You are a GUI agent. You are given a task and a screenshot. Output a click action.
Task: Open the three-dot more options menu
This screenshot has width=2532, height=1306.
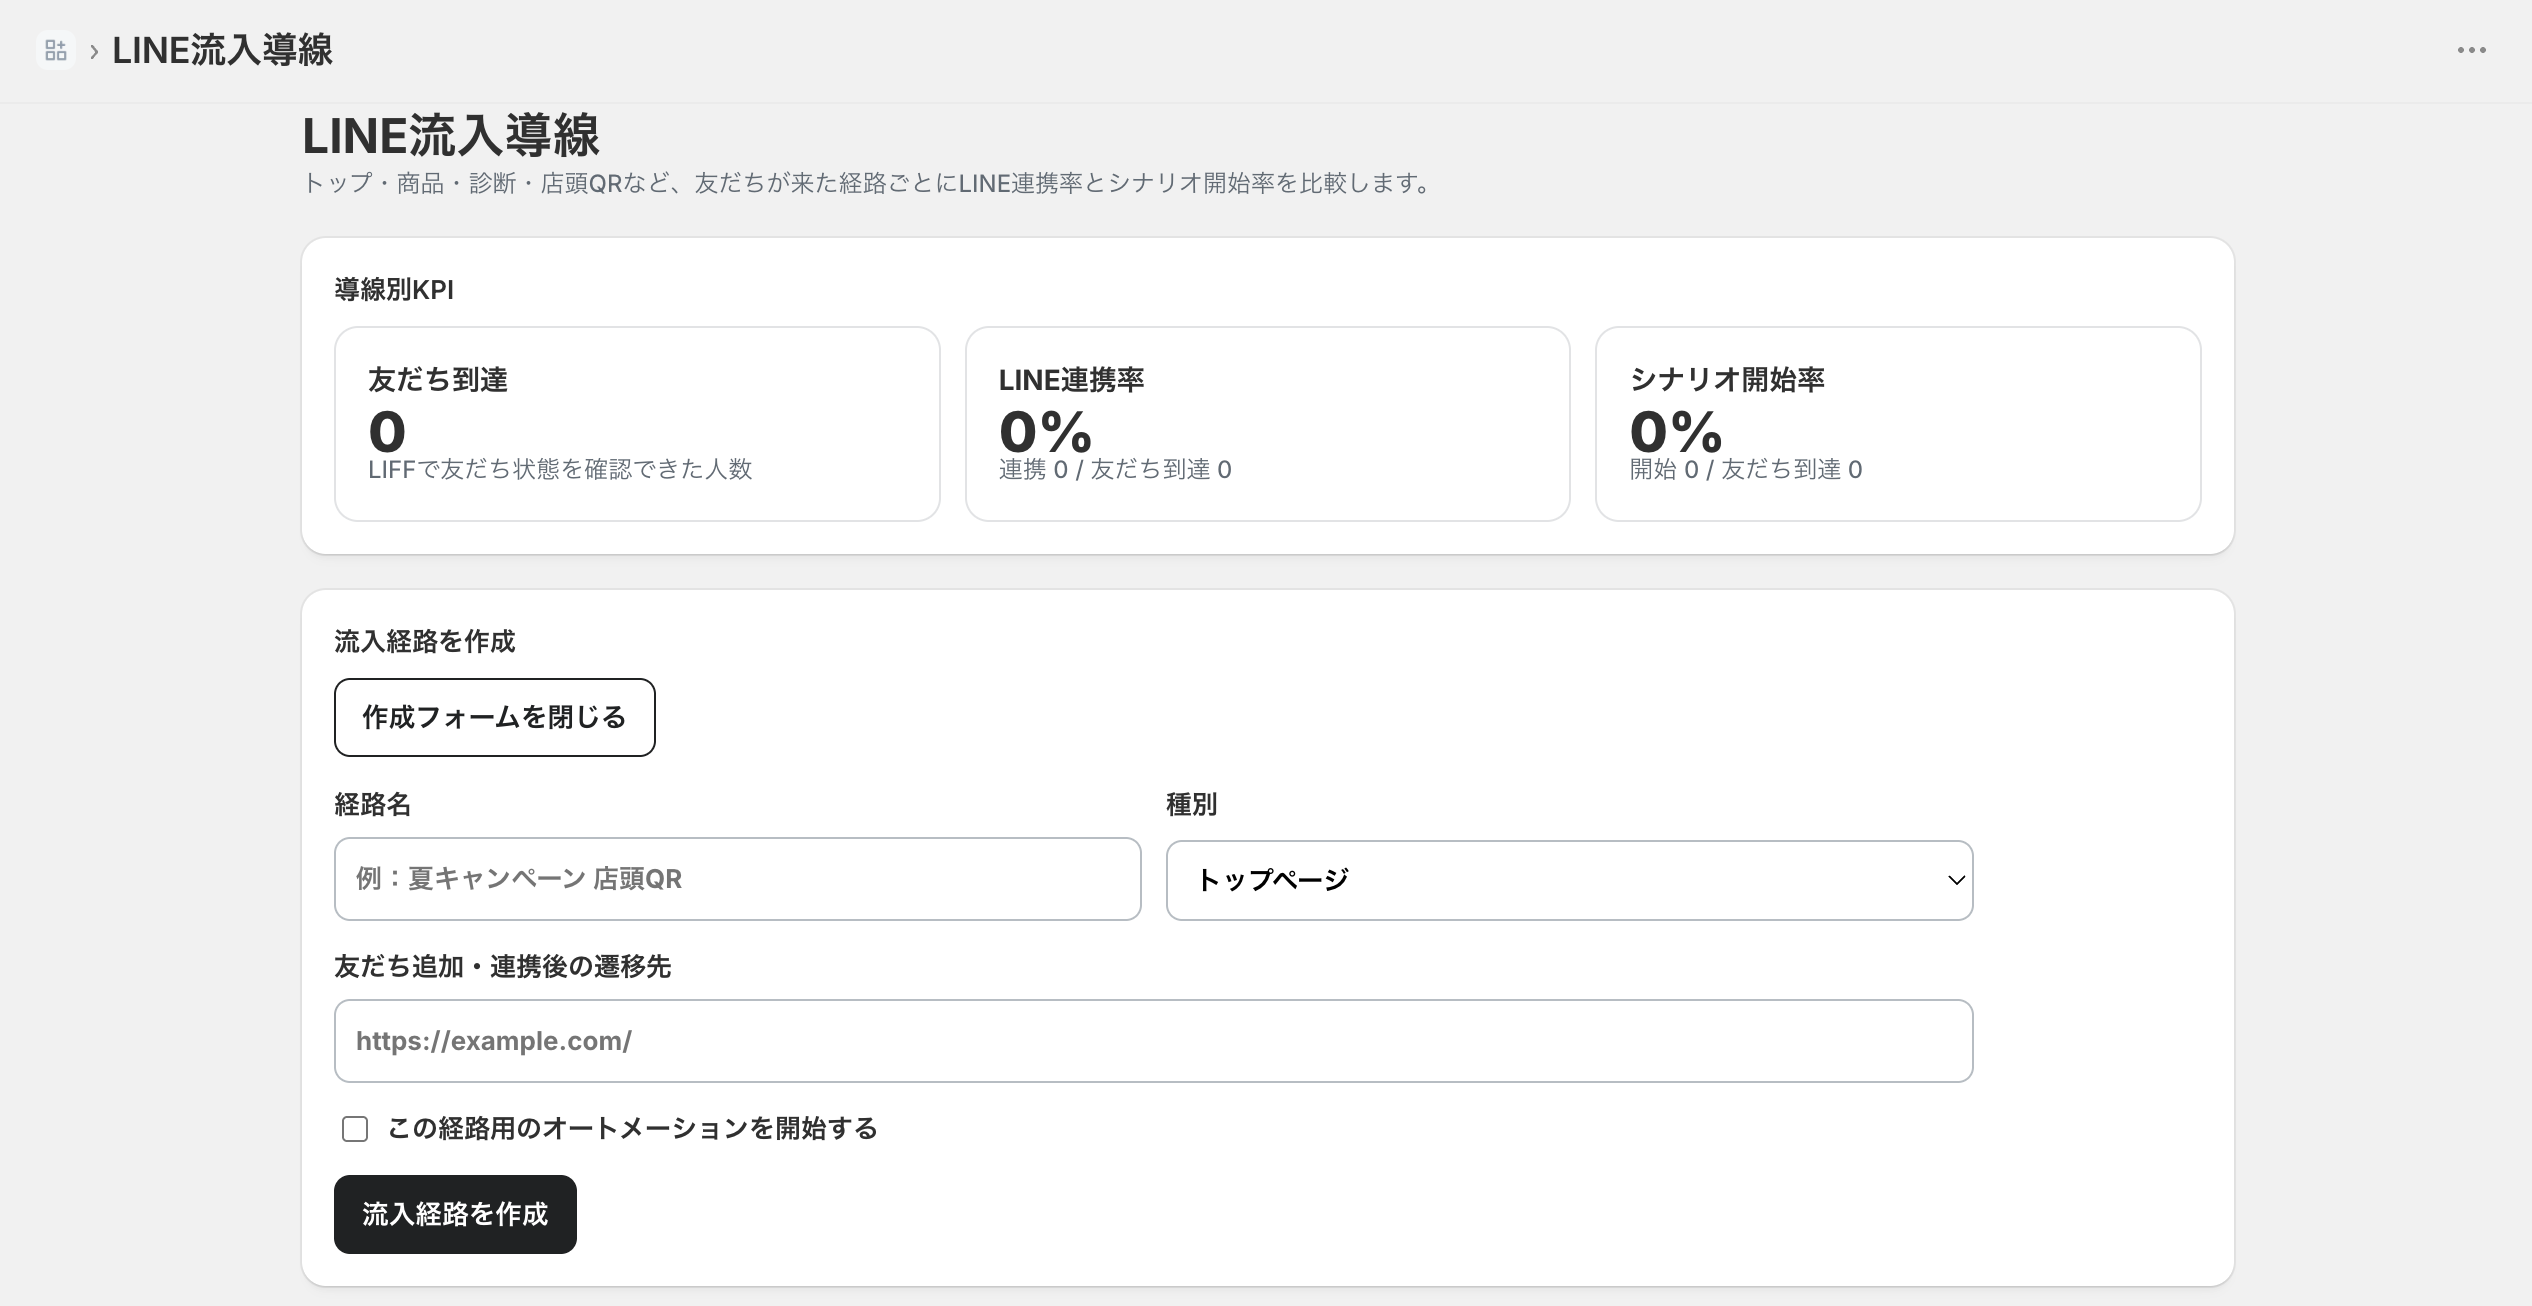2471,50
